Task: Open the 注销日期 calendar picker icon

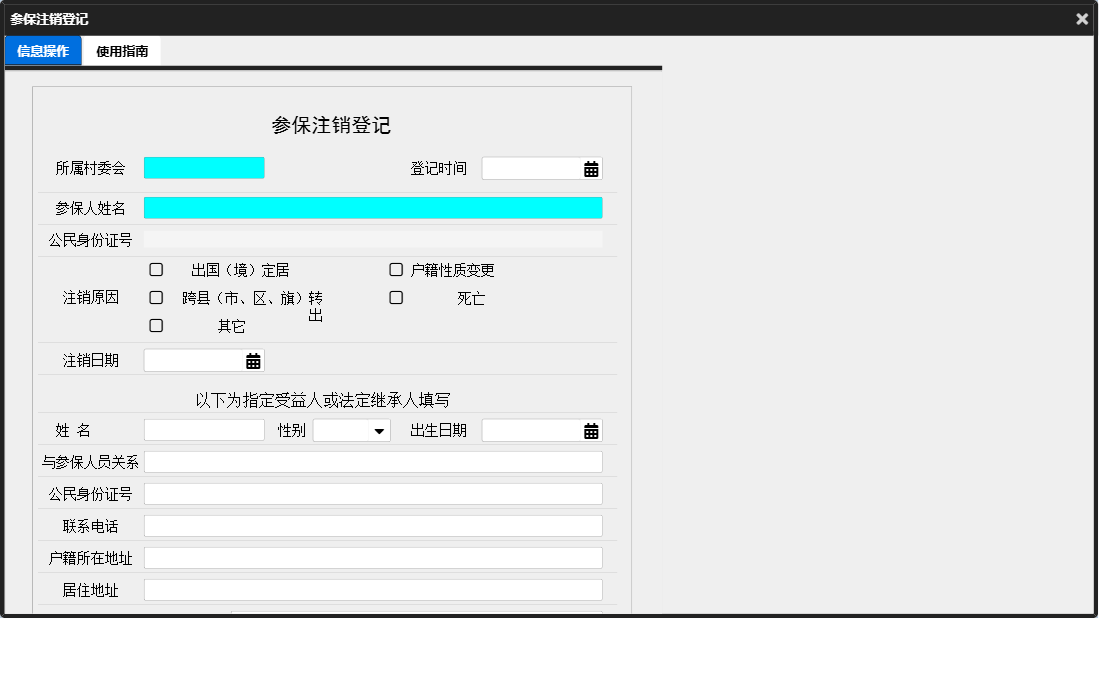Action: [x=254, y=359]
